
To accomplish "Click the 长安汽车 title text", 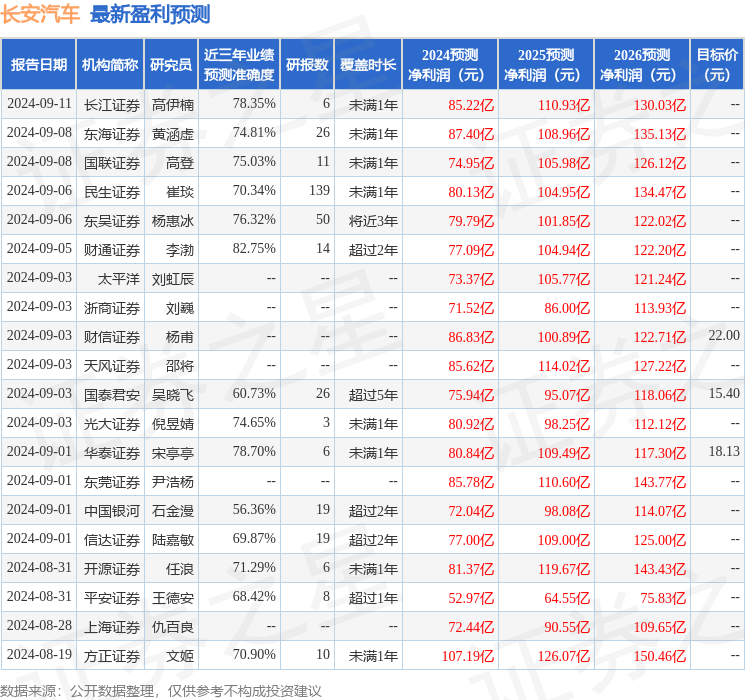I will 40,13.
